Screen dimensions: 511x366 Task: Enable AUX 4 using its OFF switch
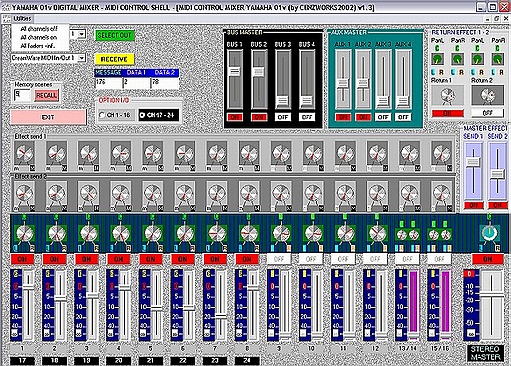click(403, 117)
